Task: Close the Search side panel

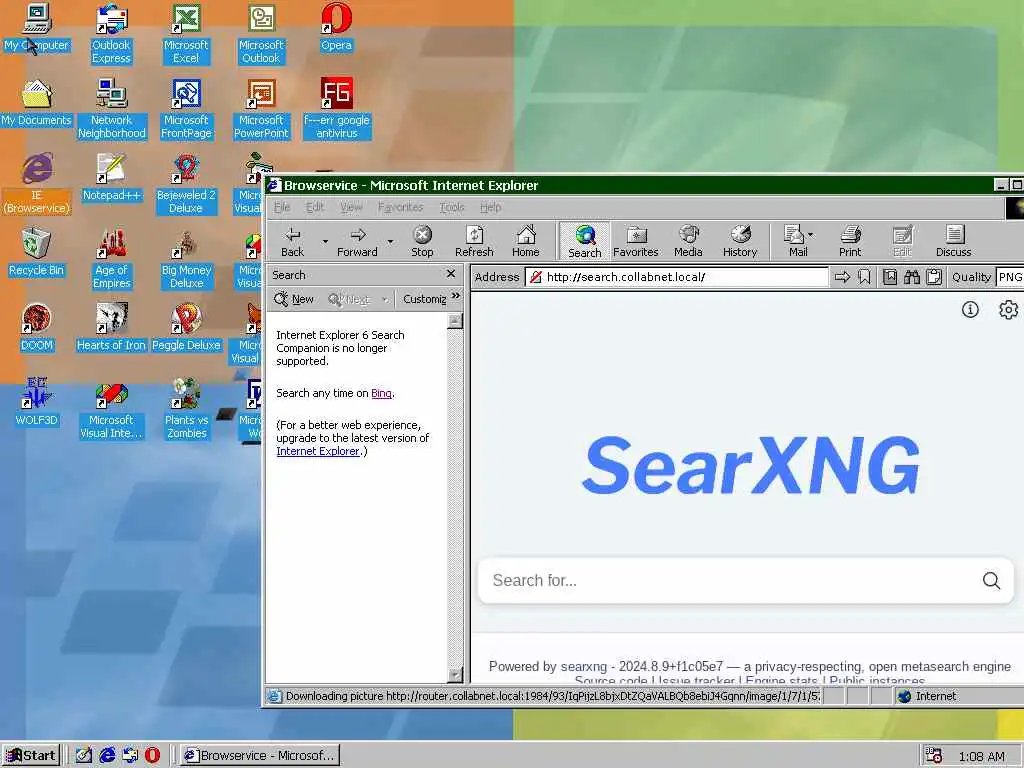Action: point(451,274)
